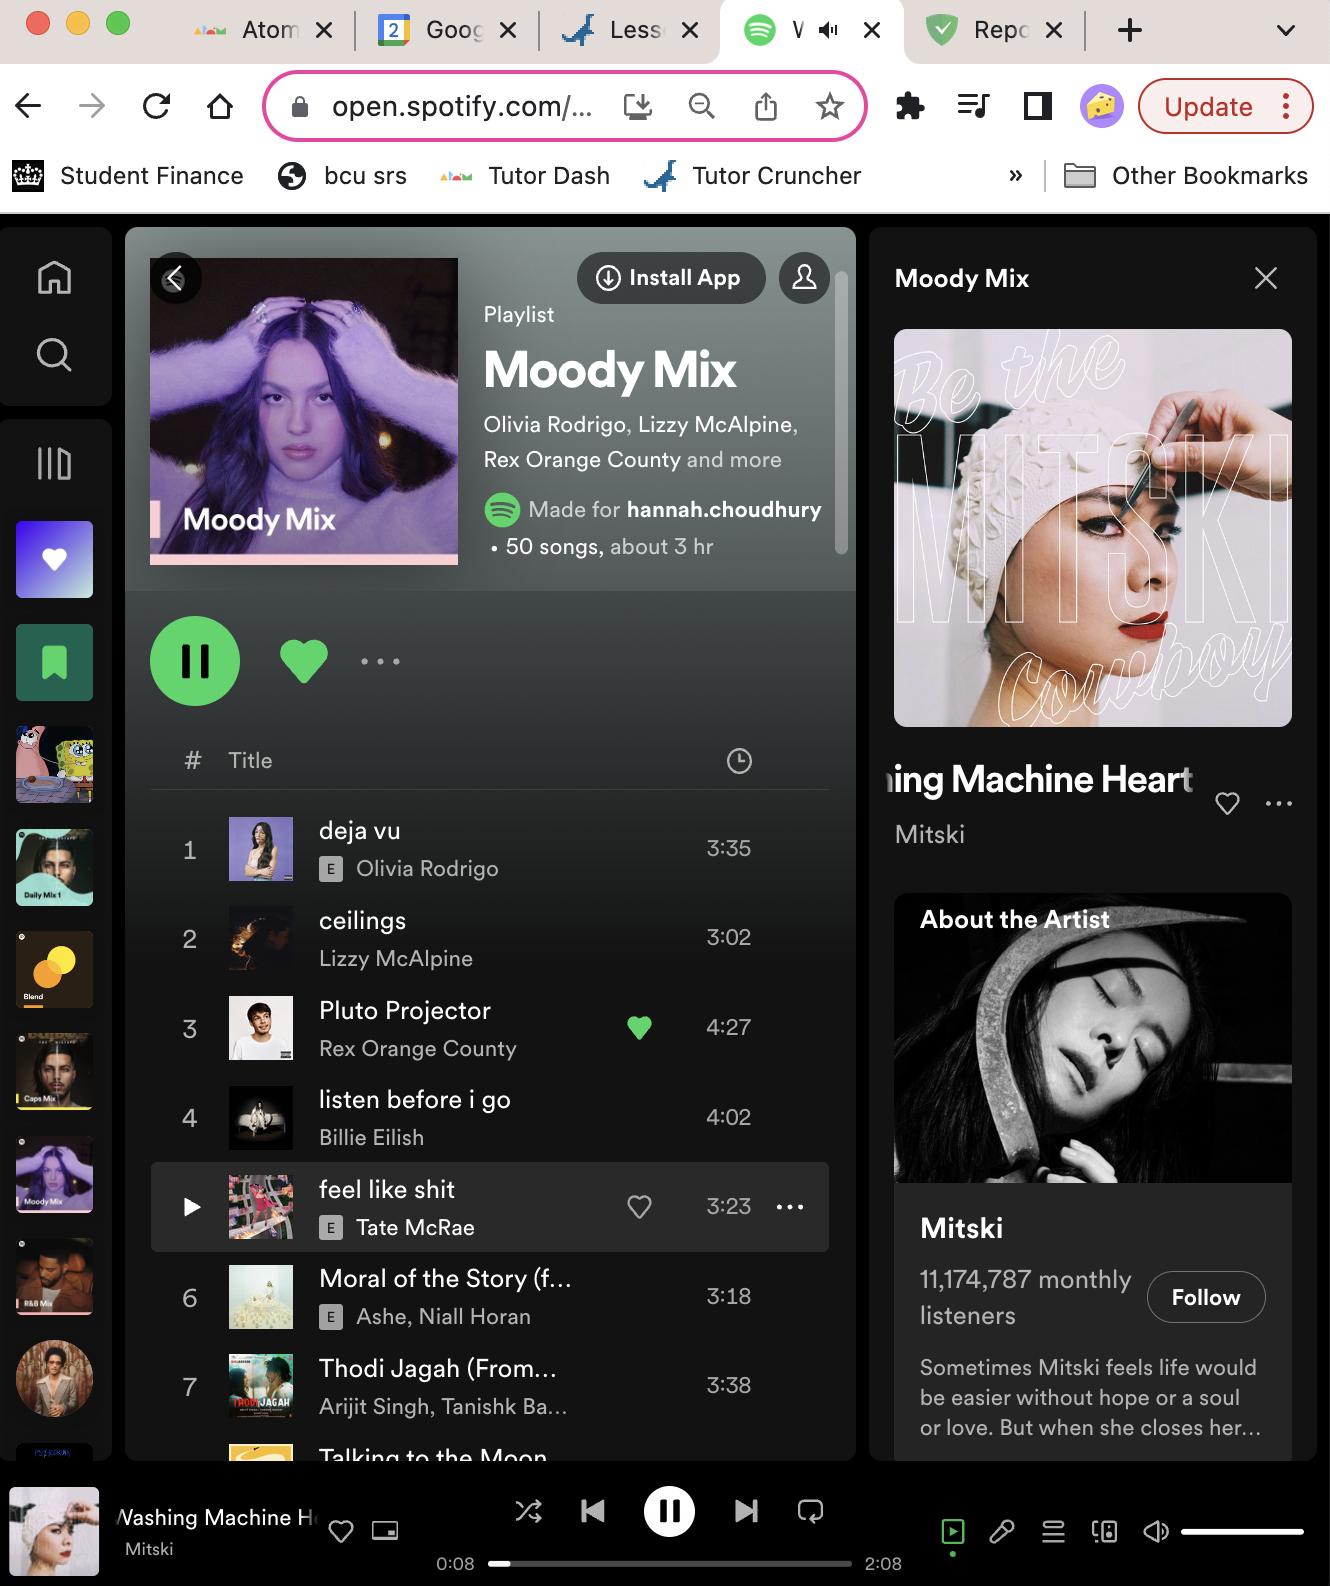Screen dimensions: 1330x1586
Task: Select Moral of the Story track
Action: tap(489, 1297)
